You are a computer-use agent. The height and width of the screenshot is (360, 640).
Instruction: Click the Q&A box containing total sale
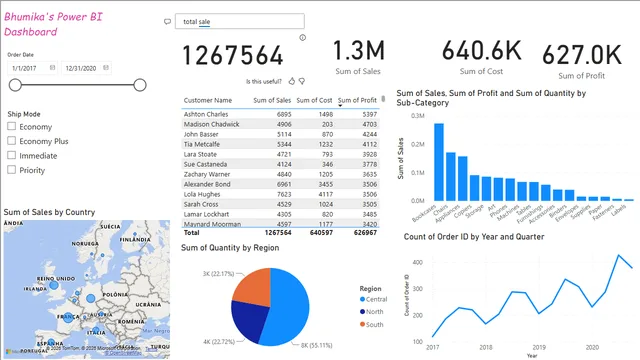click(x=240, y=21)
